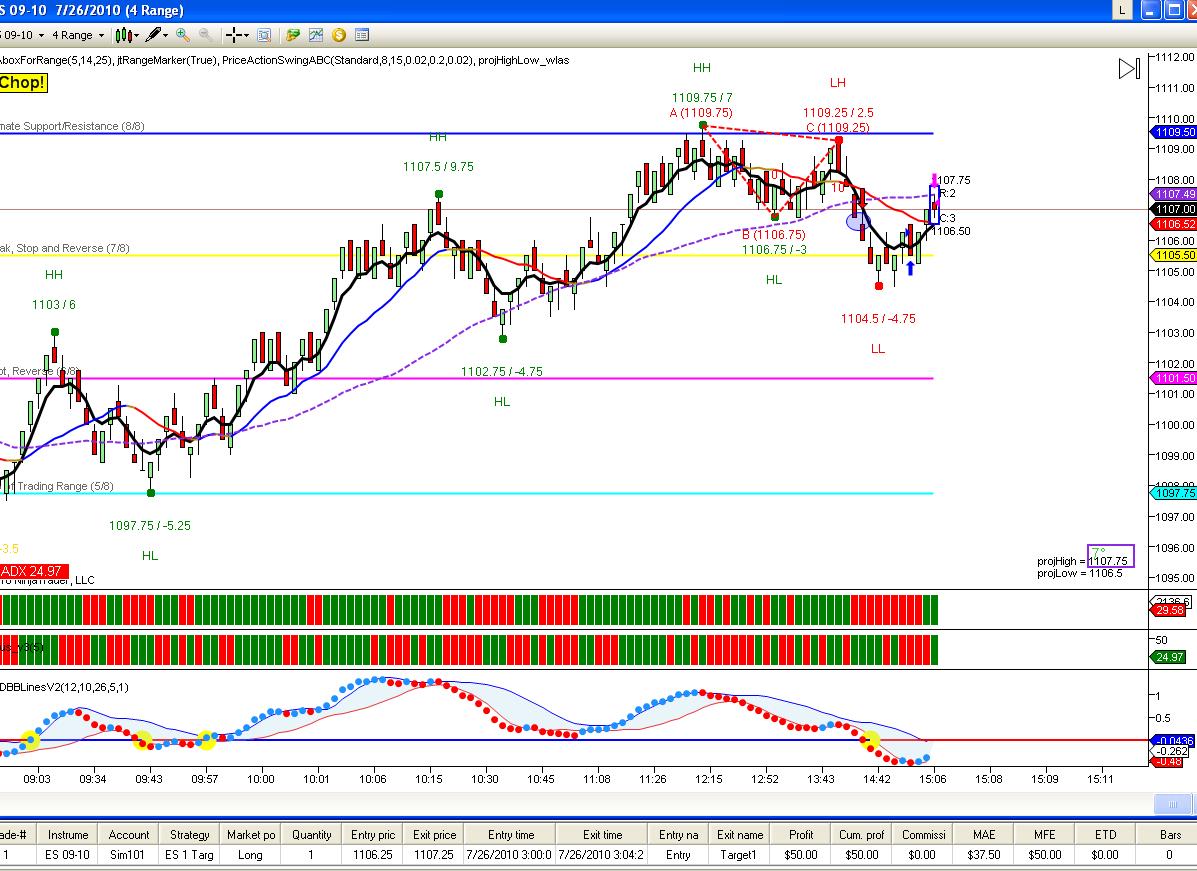Open the chart style dropdown arrow
This screenshot has width=1197, height=871.
coord(137,35)
